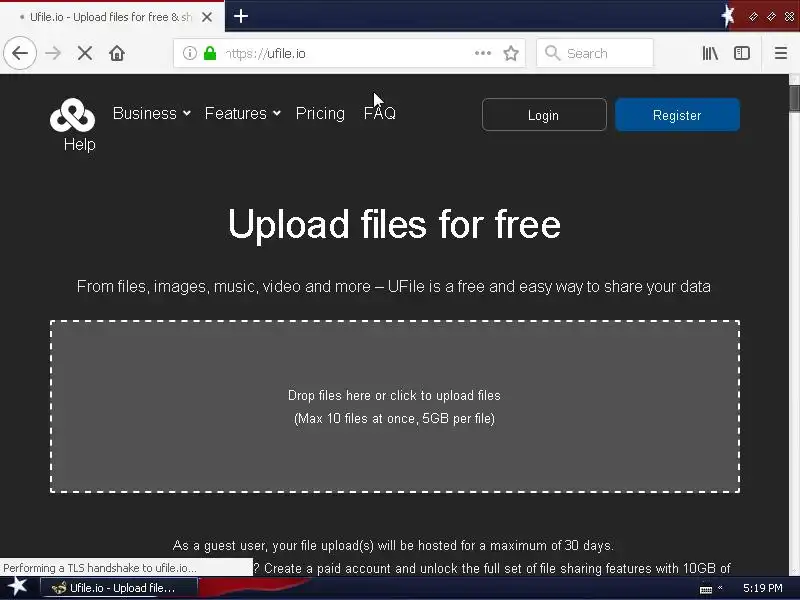Open the Firefox hamburger menu
The height and width of the screenshot is (600, 800).
pos(781,53)
